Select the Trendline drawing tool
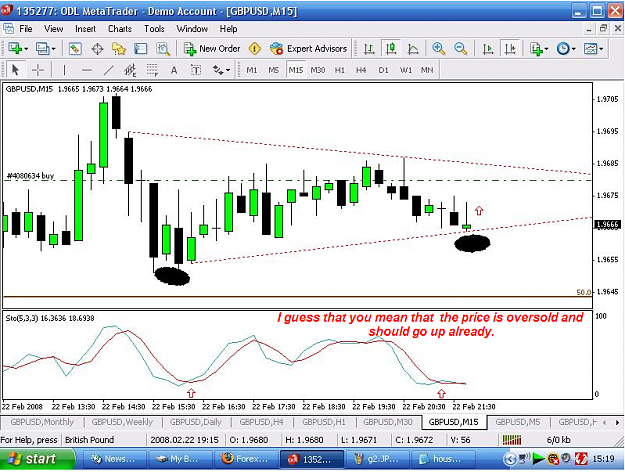Image resolution: width=625 pixels, height=472 pixels. pos(108,70)
